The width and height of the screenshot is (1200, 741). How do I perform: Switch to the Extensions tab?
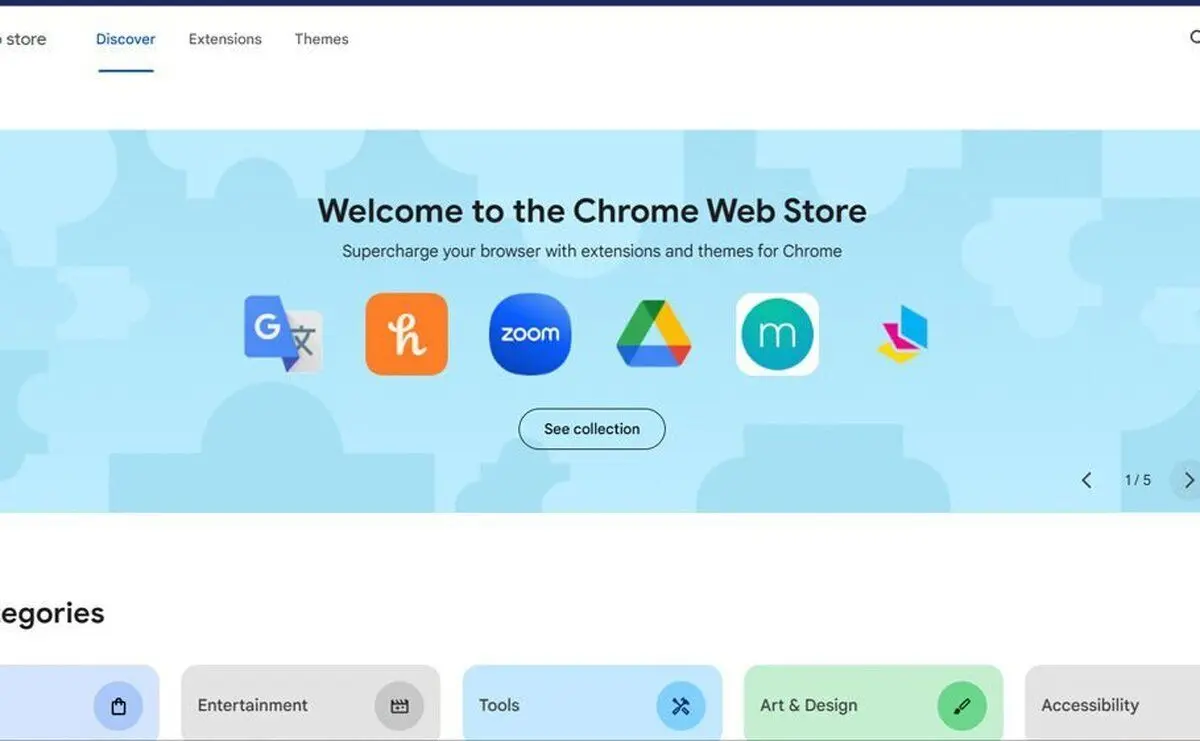point(225,39)
